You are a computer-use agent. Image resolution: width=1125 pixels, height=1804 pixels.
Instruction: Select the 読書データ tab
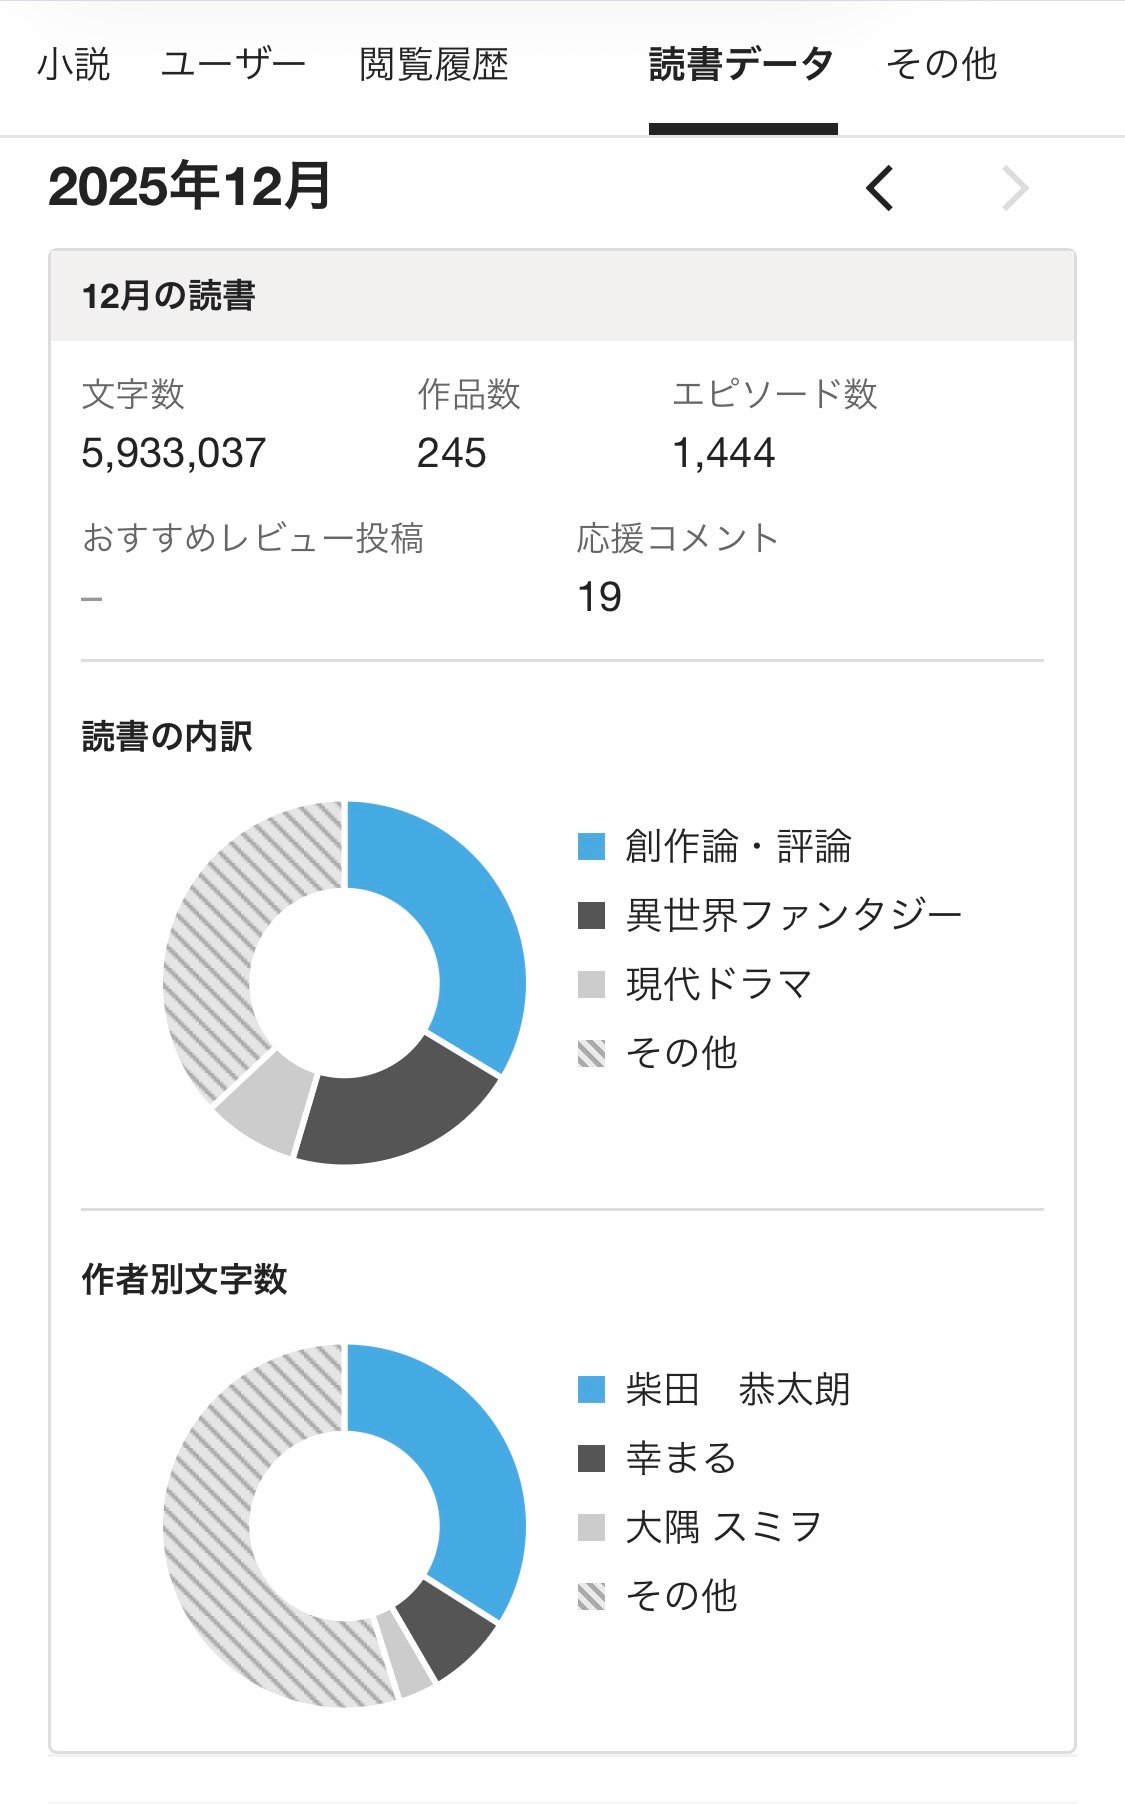(x=741, y=65)
